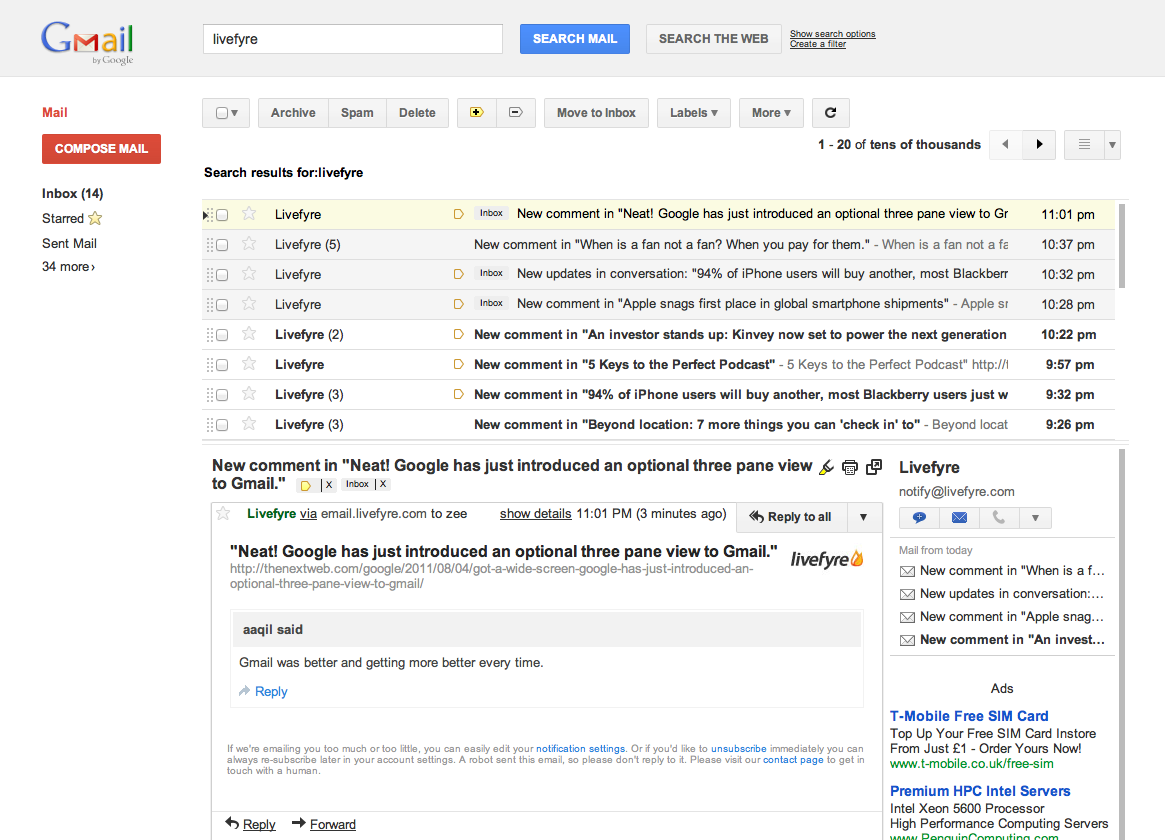Click the star icon next to Starred

tap(95, 218)
